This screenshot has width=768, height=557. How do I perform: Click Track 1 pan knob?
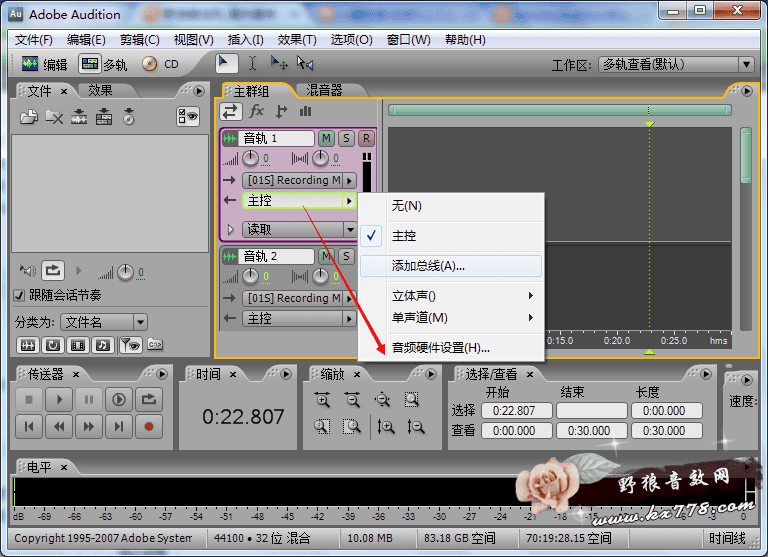[320, 158]
